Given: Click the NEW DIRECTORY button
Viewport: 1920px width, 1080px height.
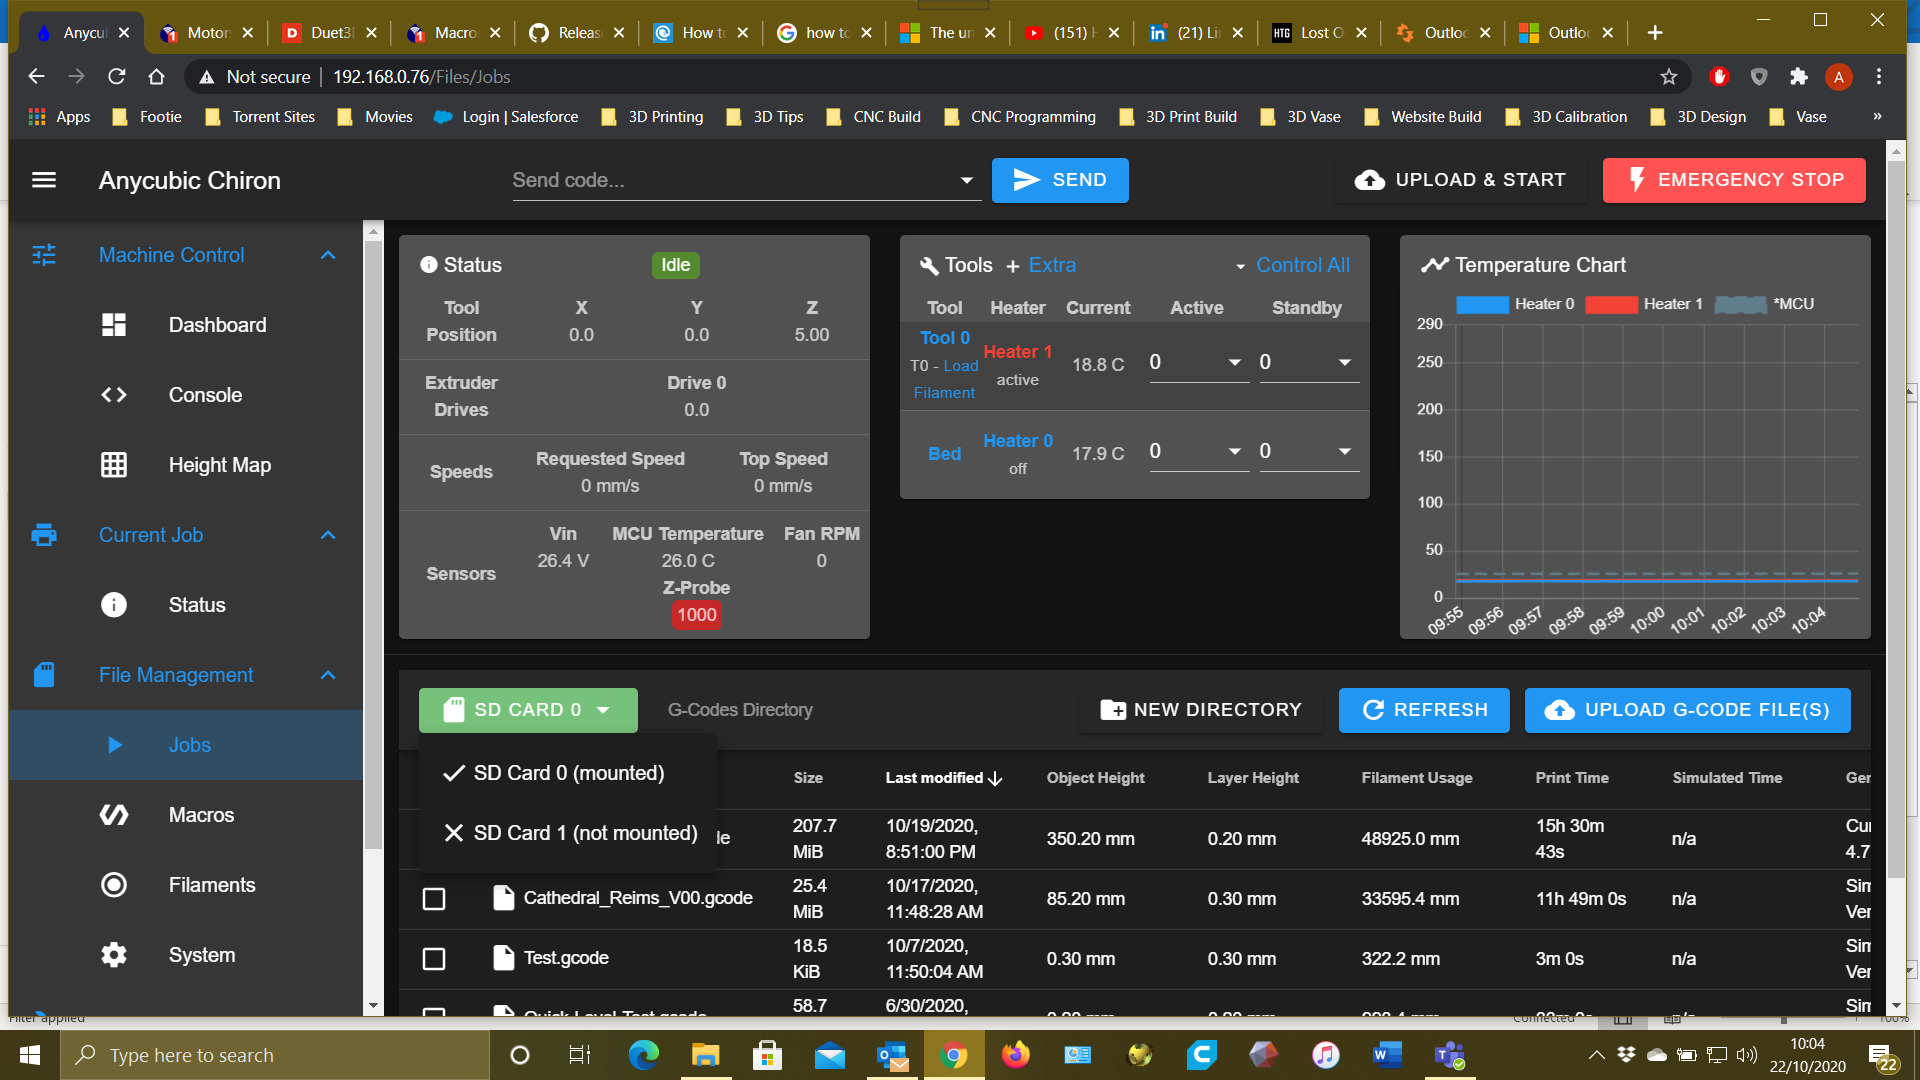Looking at the screenshot, I should 1201,710.
